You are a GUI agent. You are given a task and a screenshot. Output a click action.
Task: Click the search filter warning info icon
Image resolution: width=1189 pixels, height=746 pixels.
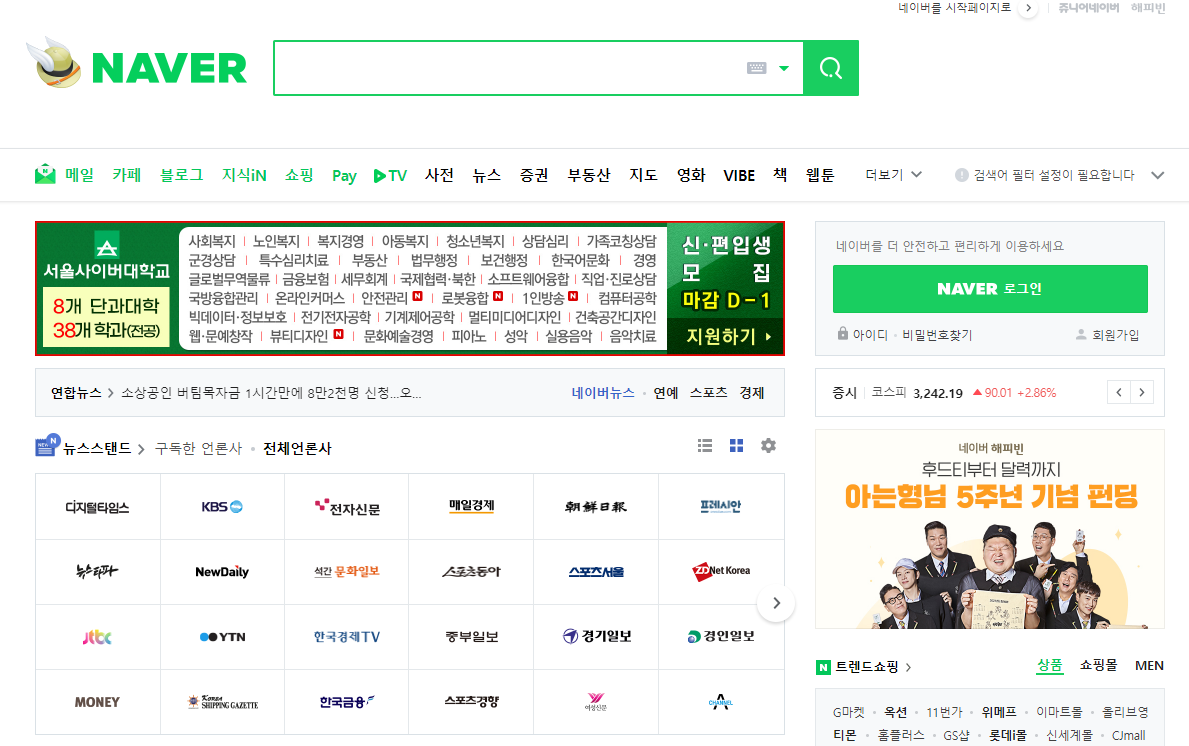(962, 175)
